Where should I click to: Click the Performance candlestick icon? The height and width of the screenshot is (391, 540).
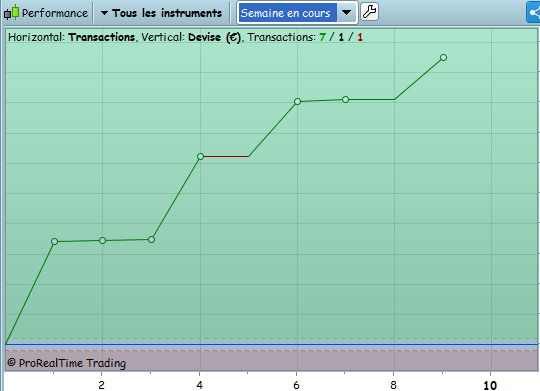click(x=11, y=12)
